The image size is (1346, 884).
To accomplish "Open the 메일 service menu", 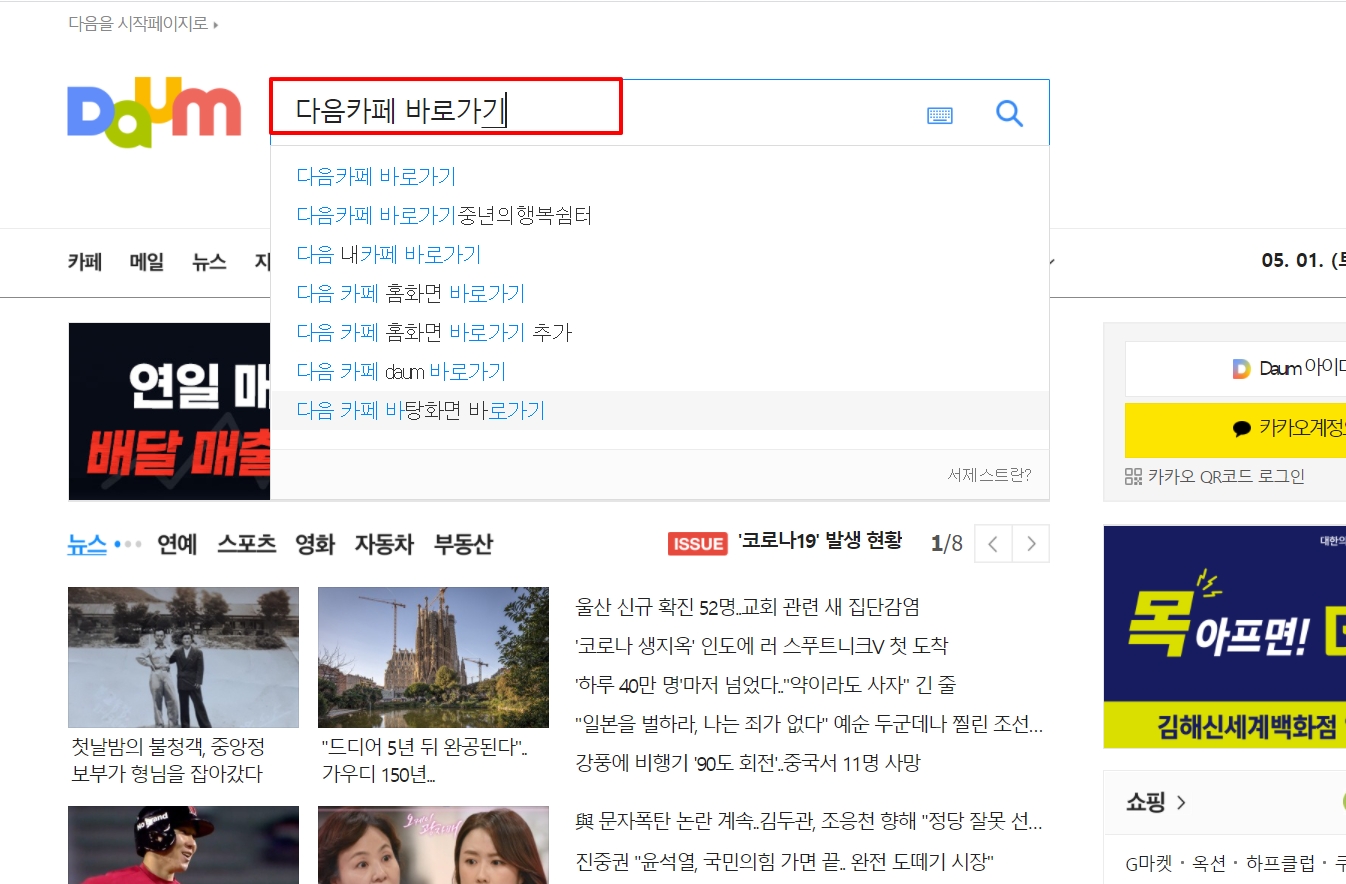I will tap(146, 262).
